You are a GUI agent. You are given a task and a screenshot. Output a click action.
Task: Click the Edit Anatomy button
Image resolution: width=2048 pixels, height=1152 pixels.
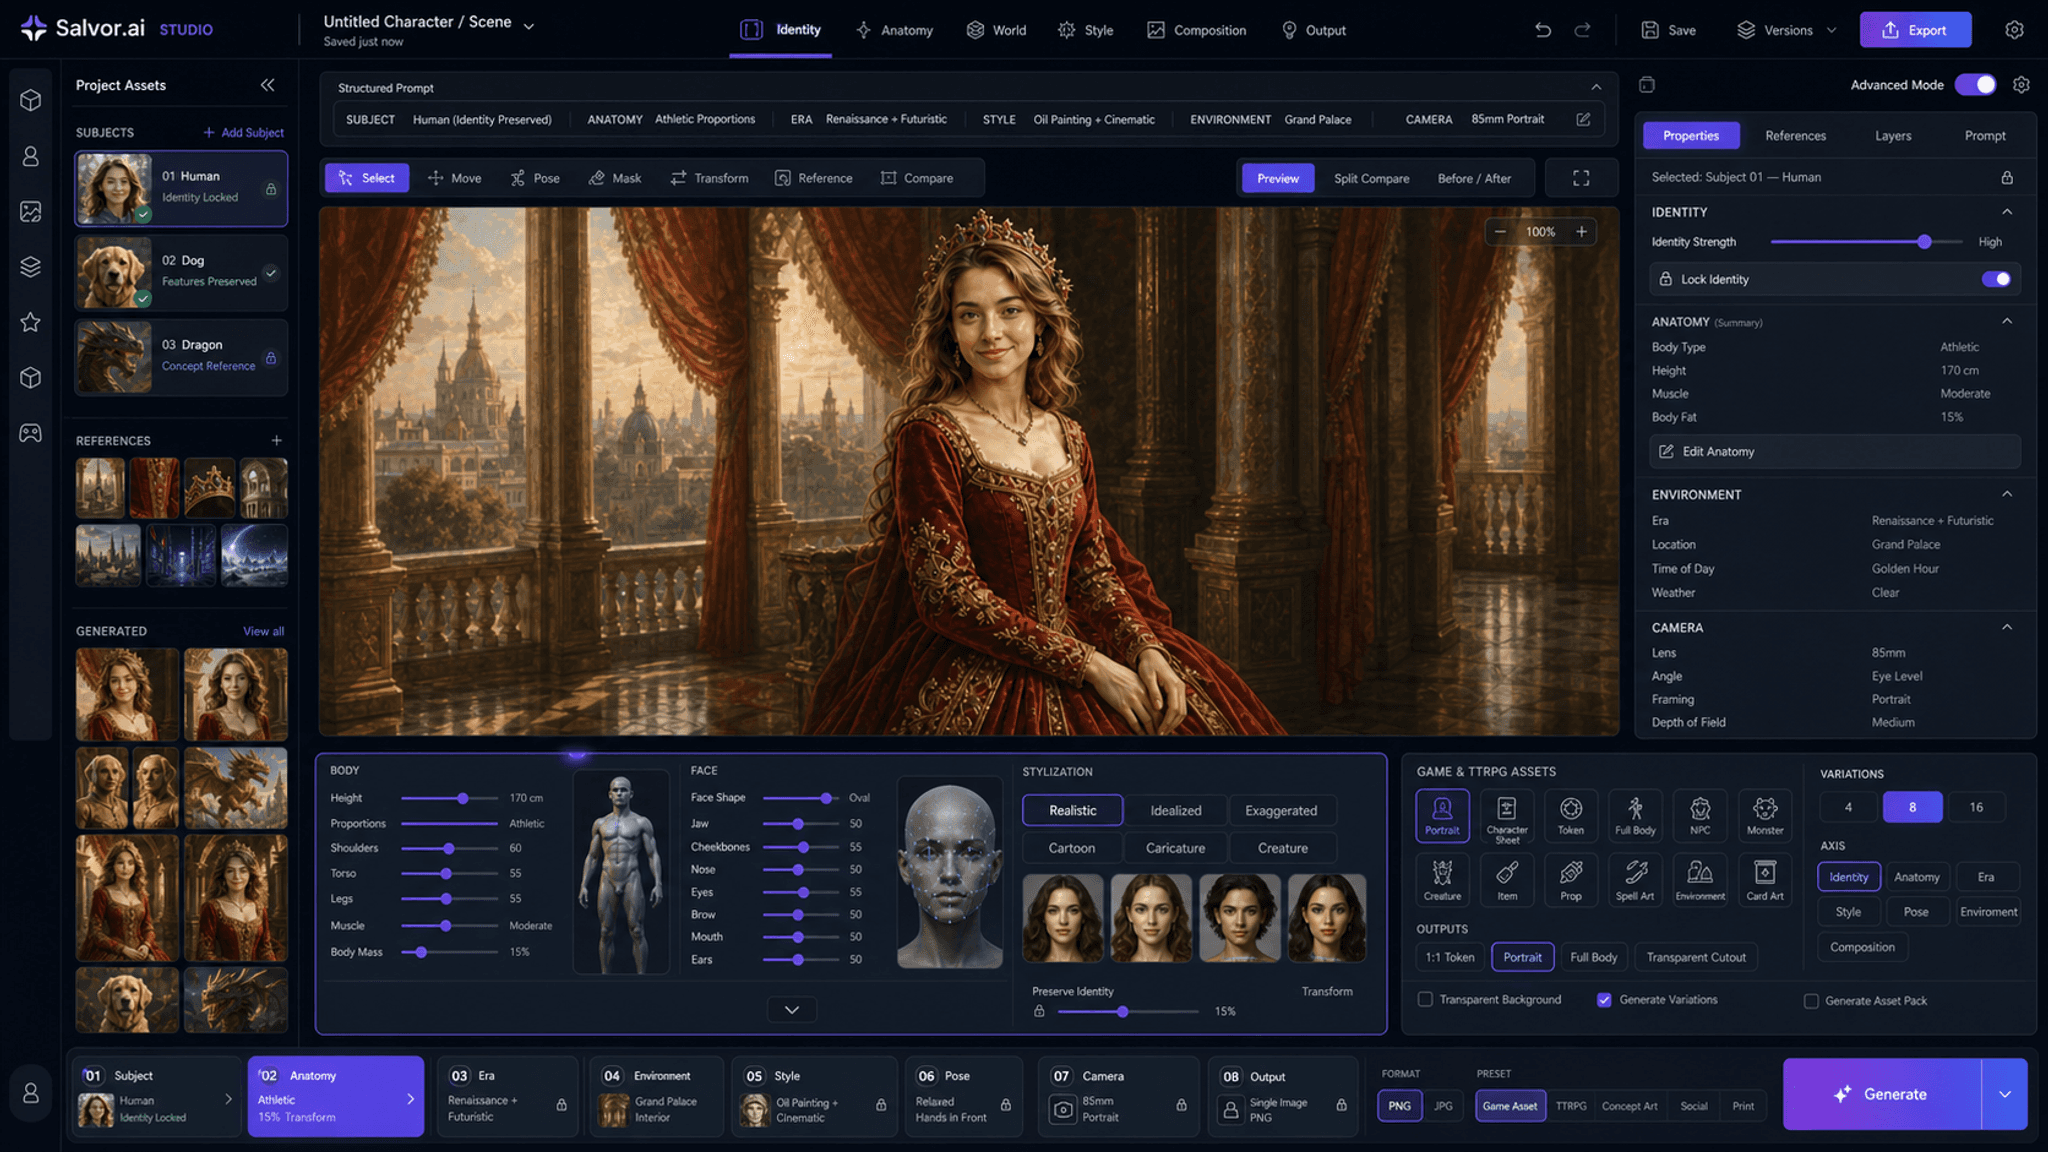click(x=1835, y=451)
